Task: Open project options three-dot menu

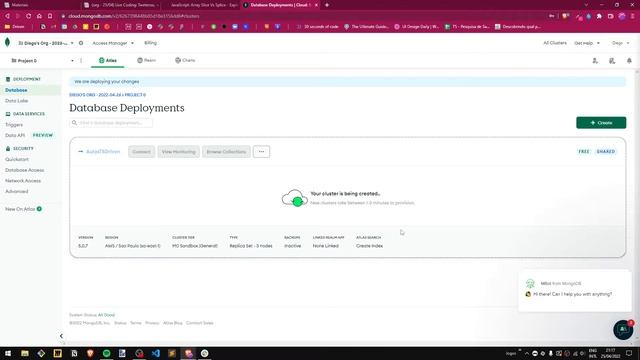Action: pos(81,60)
